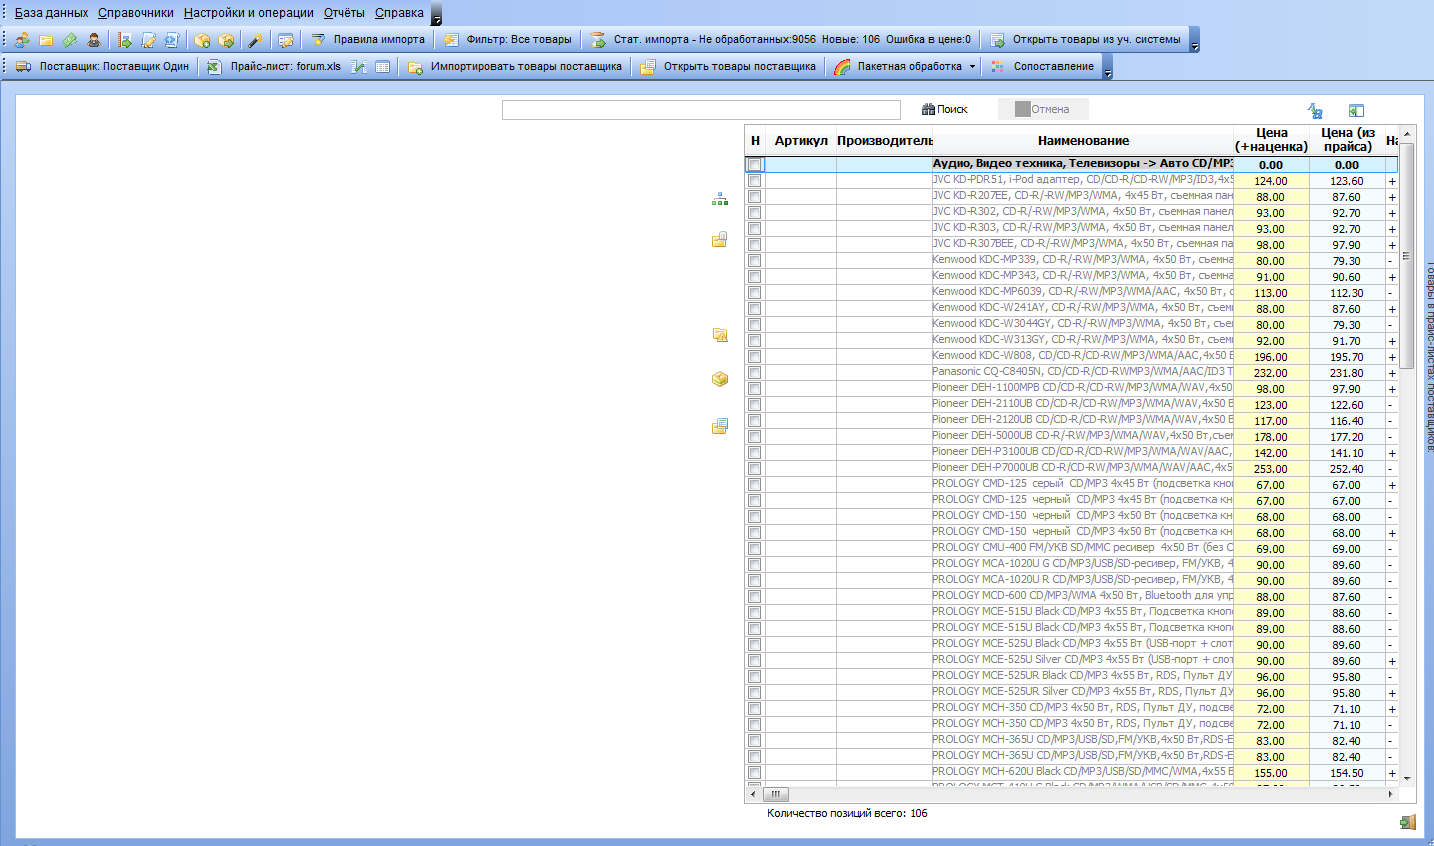Viewport: 1434px width, 846px height.
Task: Expand Пакетная обработка dropdown
Action: click(x=972, y=67)
